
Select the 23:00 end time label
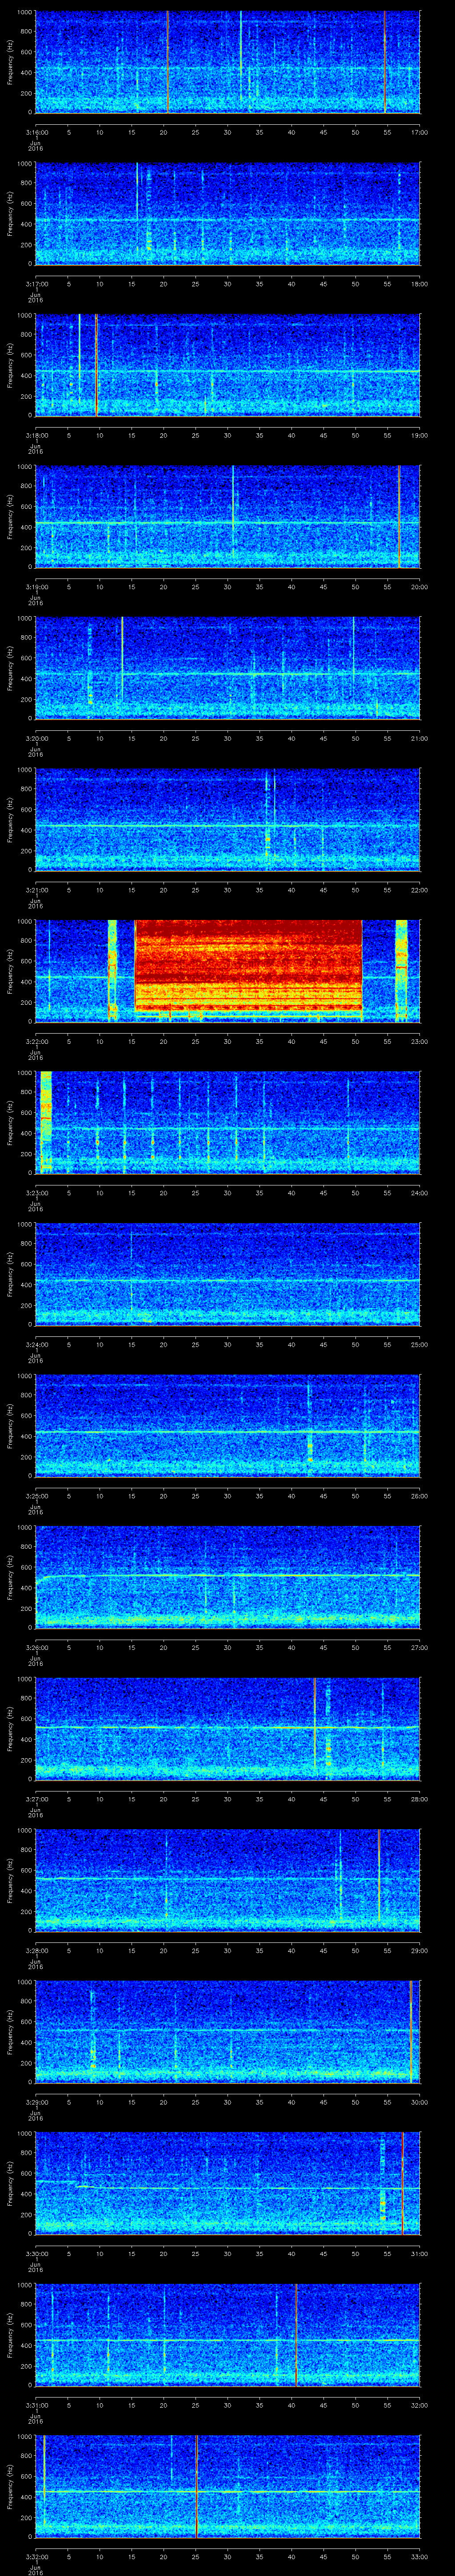tap(419, 1041)
